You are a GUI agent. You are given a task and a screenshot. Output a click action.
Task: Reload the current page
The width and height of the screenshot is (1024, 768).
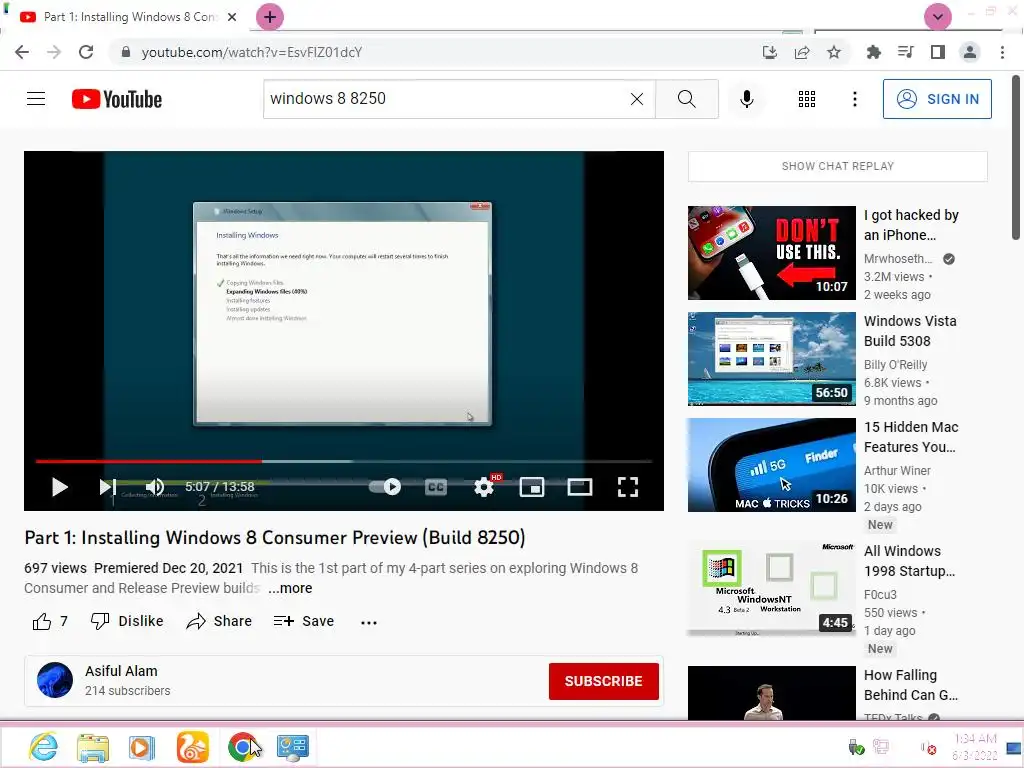click(86, 52)
